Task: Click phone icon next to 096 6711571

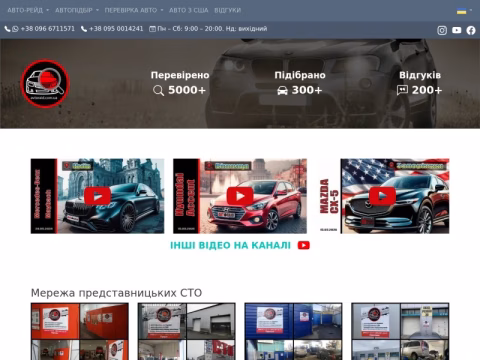Action: (x=7, y=29)
